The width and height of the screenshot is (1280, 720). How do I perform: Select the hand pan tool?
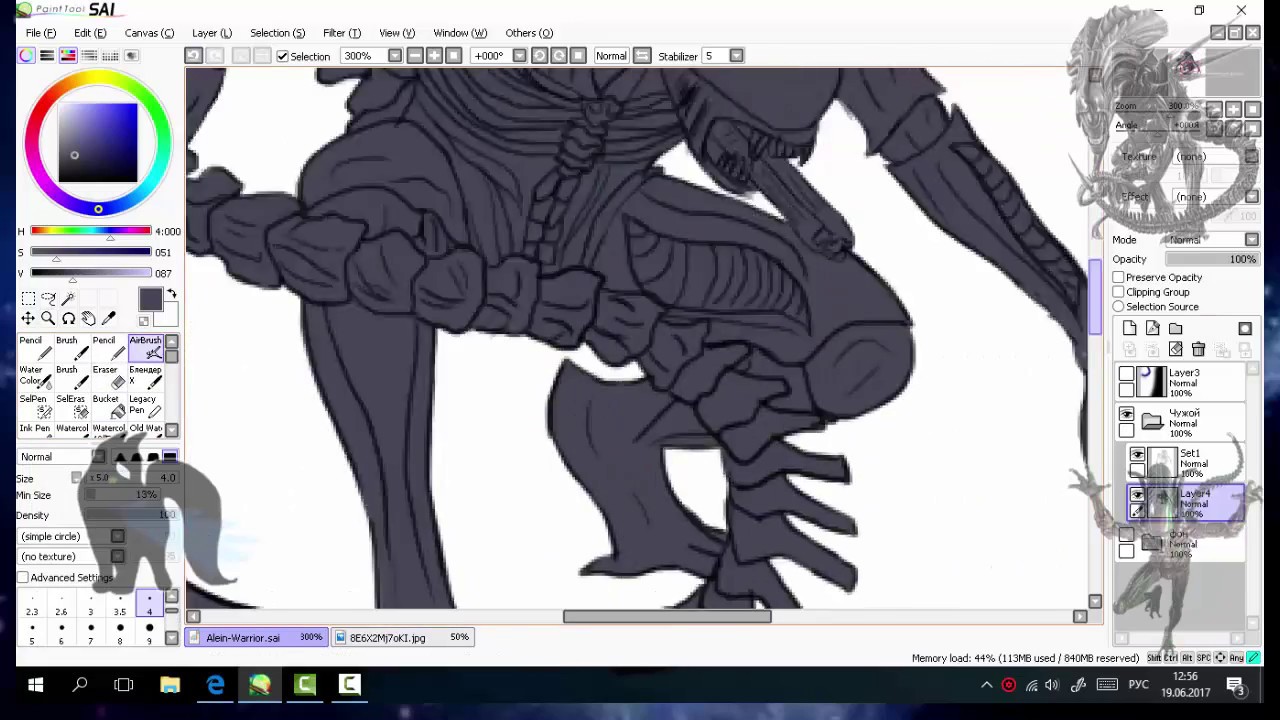click(88, 318)
